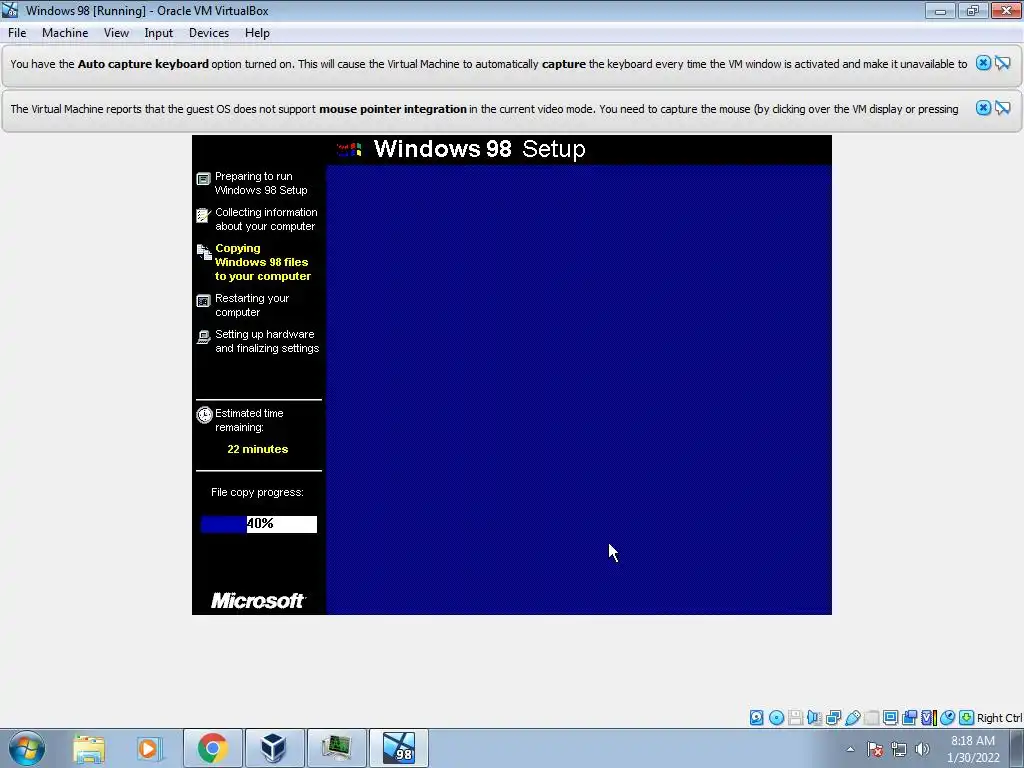This screenshot has height=768, width=1024.
Task: Dismiss the Auto capture keyboard notification
Action: coord(983,63)
